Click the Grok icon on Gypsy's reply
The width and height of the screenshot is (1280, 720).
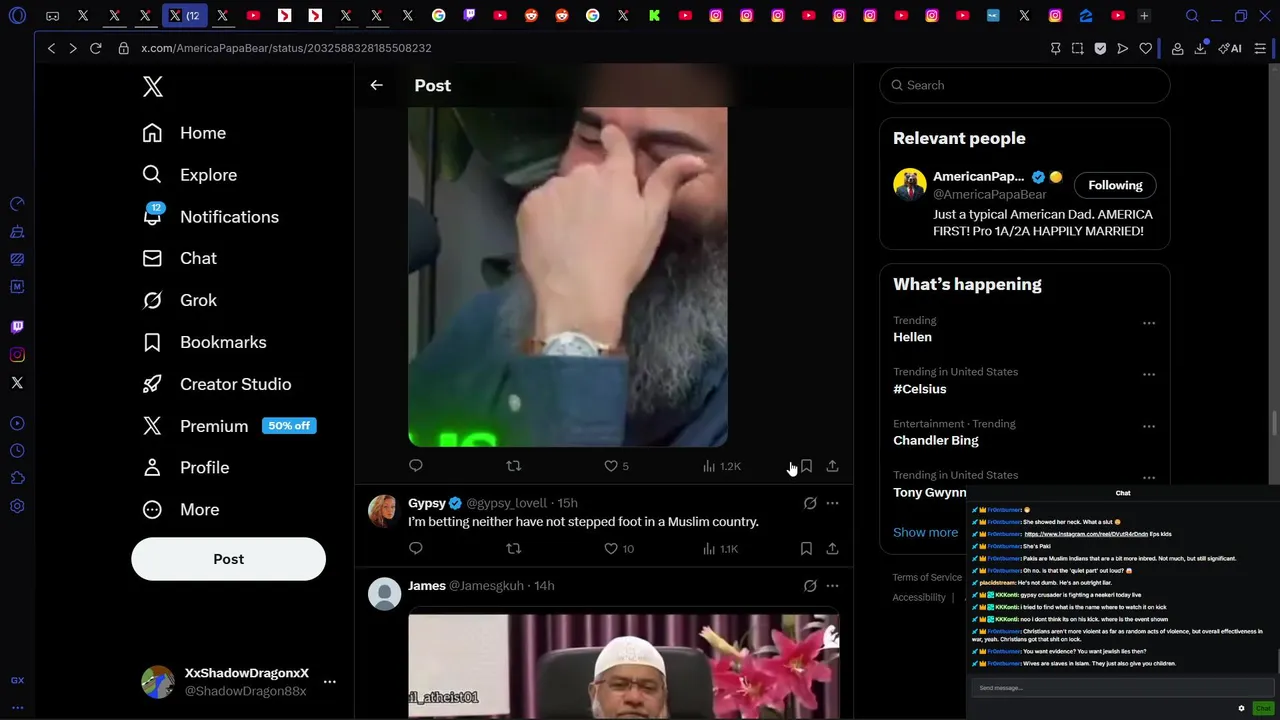(810, 503)
